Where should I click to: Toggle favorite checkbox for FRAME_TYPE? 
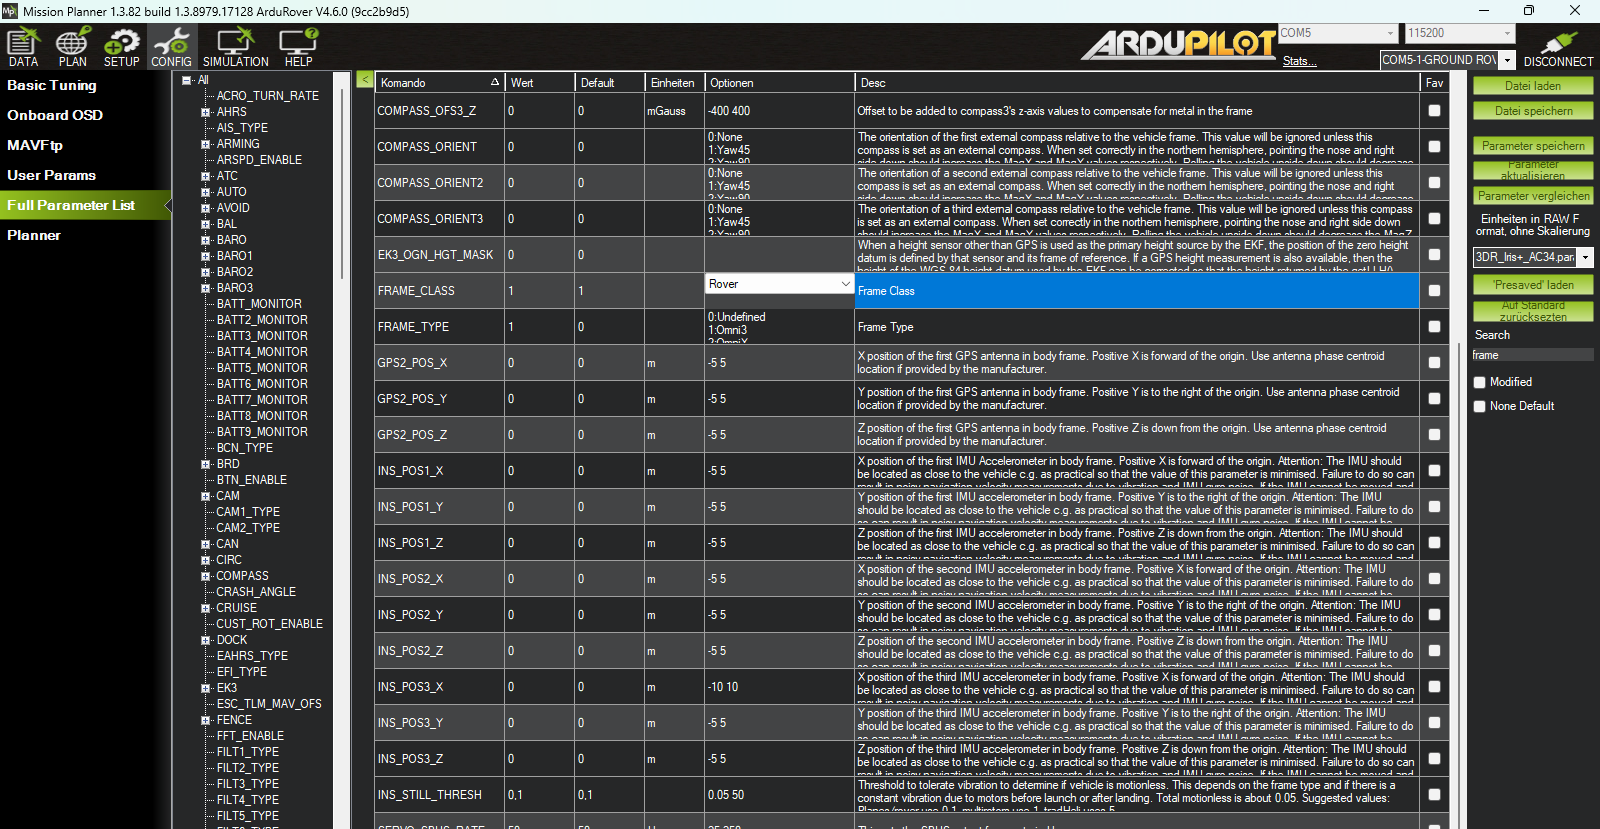(x=1434, y=327)
